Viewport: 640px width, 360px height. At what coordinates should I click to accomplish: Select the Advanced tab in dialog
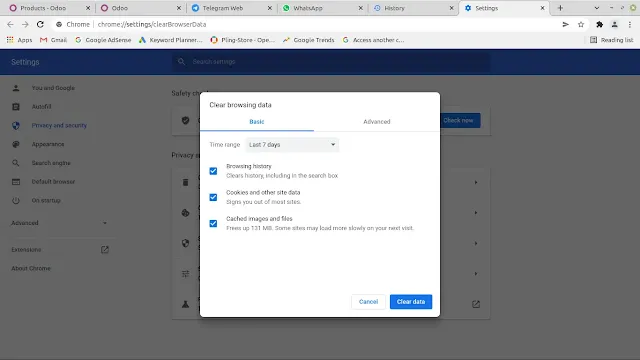pyautogui.click(x=377, y=122)
